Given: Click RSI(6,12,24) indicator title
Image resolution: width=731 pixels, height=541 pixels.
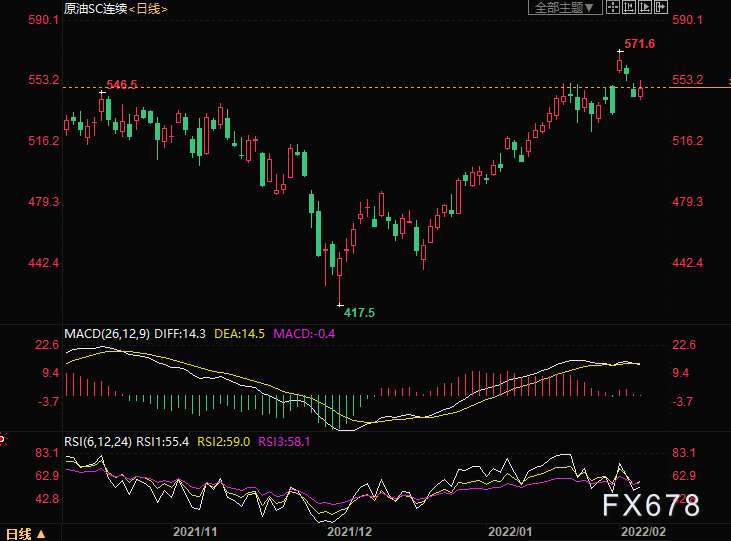Looking at the screenshot, I should coord(98,441).
